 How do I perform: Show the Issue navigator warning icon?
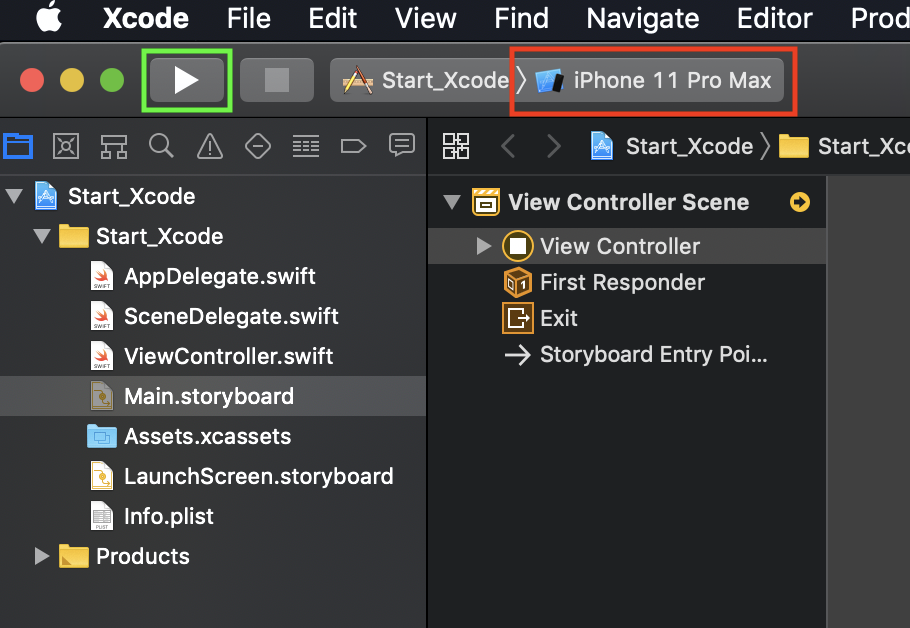(x=210, y=146)
